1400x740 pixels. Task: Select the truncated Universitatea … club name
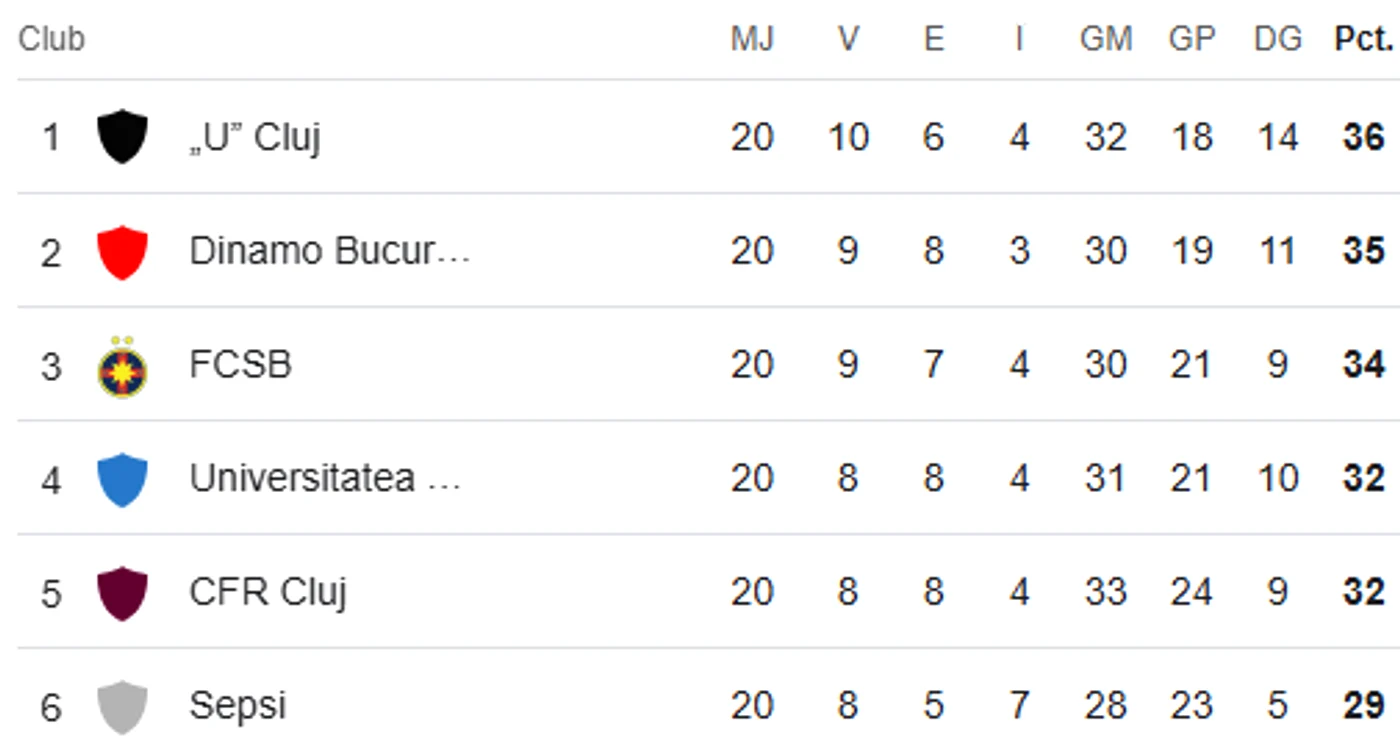325,478
